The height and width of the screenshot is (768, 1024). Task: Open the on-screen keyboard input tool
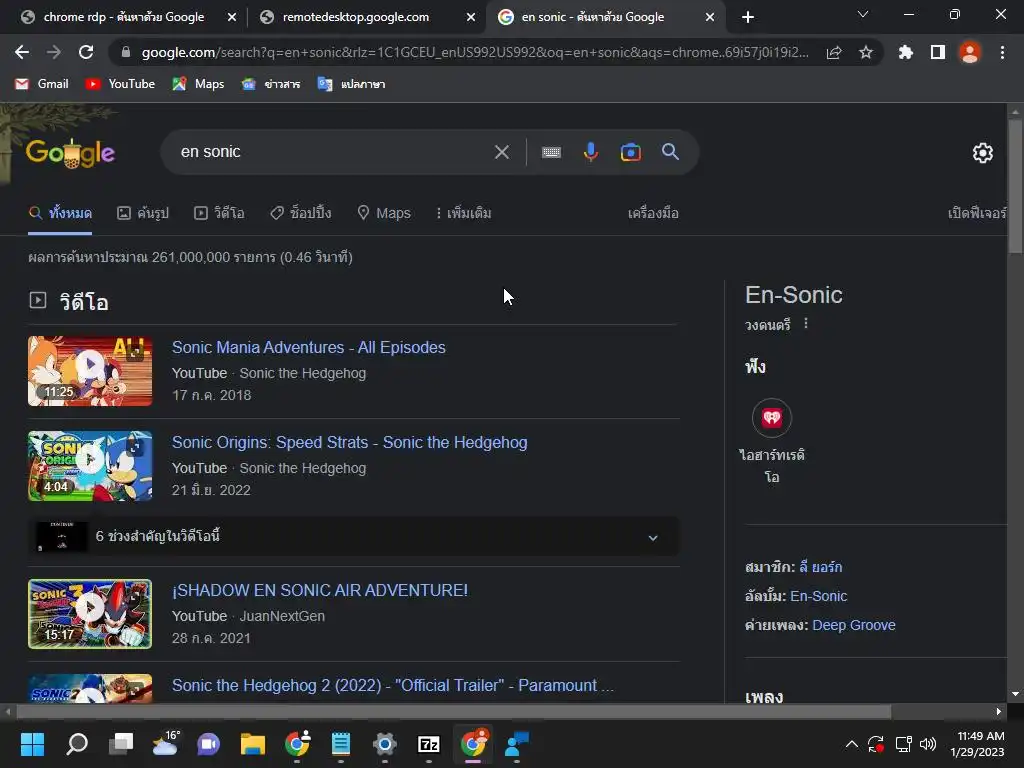(551, 152)
